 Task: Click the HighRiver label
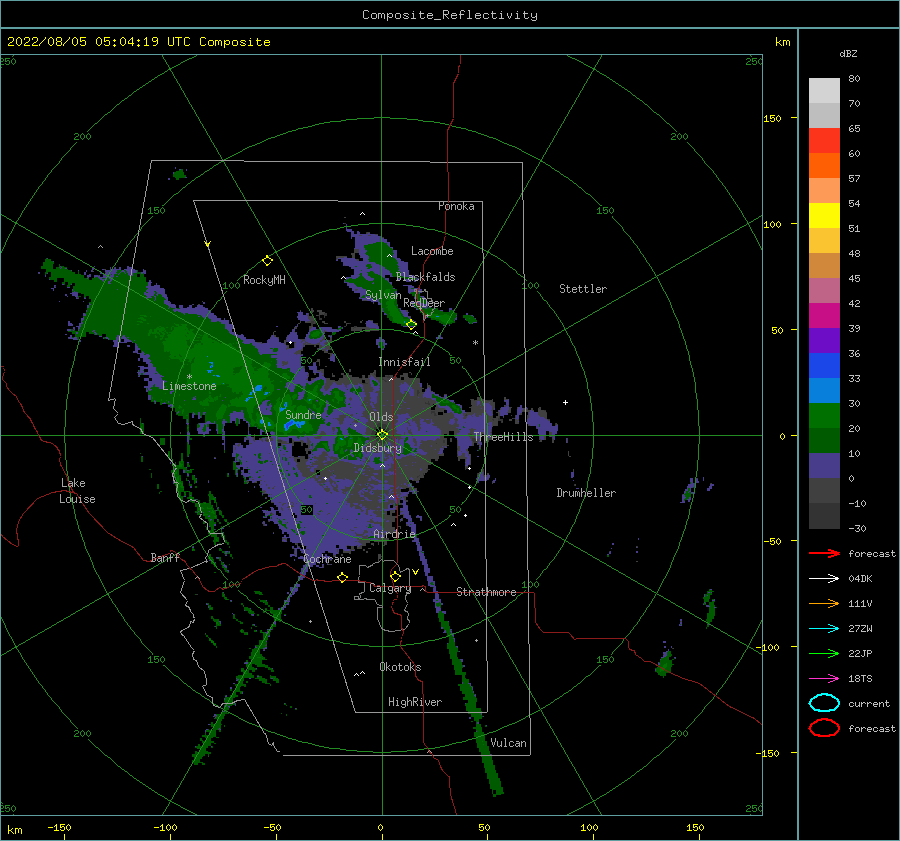(x=415, y=702)
